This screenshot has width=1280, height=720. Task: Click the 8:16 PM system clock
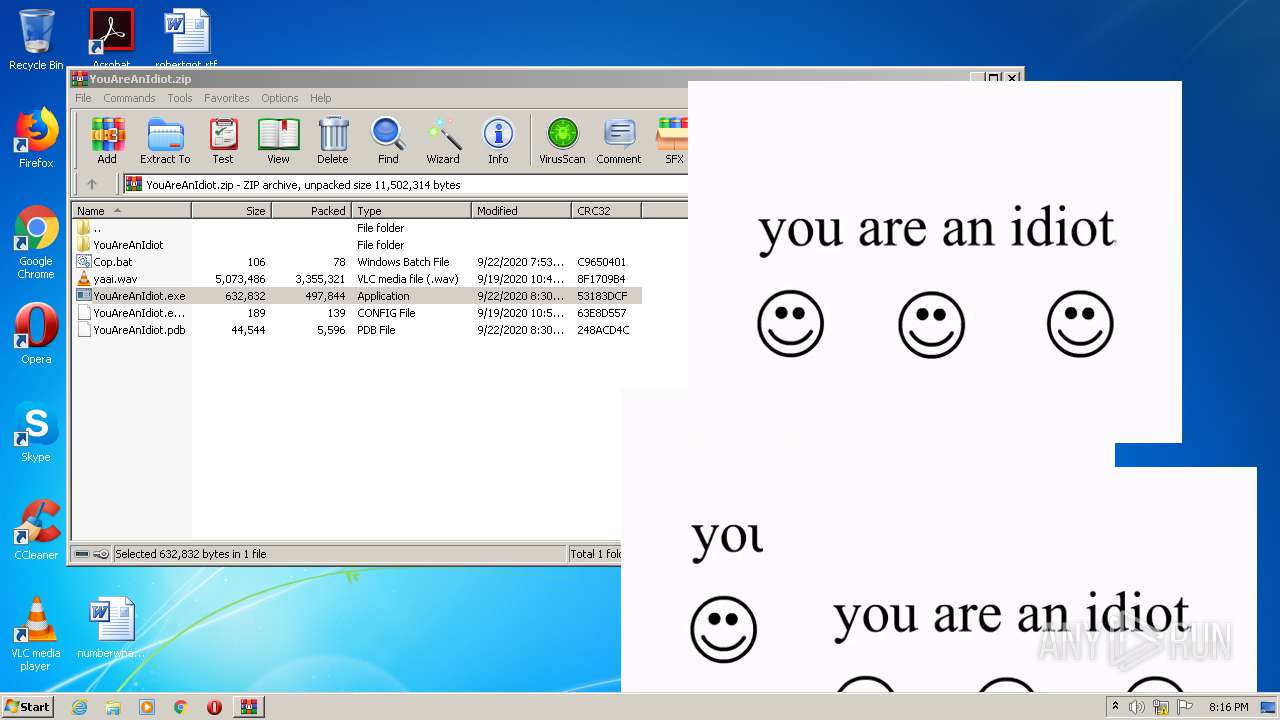point(1228,707)
